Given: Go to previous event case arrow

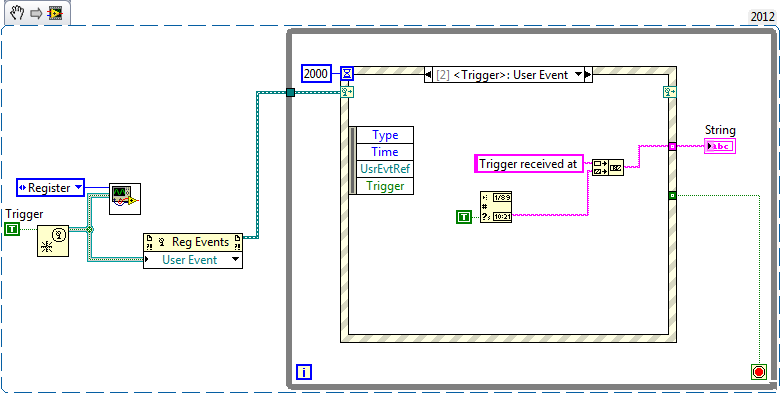Looking at the screenshot, I should point(428,75).
